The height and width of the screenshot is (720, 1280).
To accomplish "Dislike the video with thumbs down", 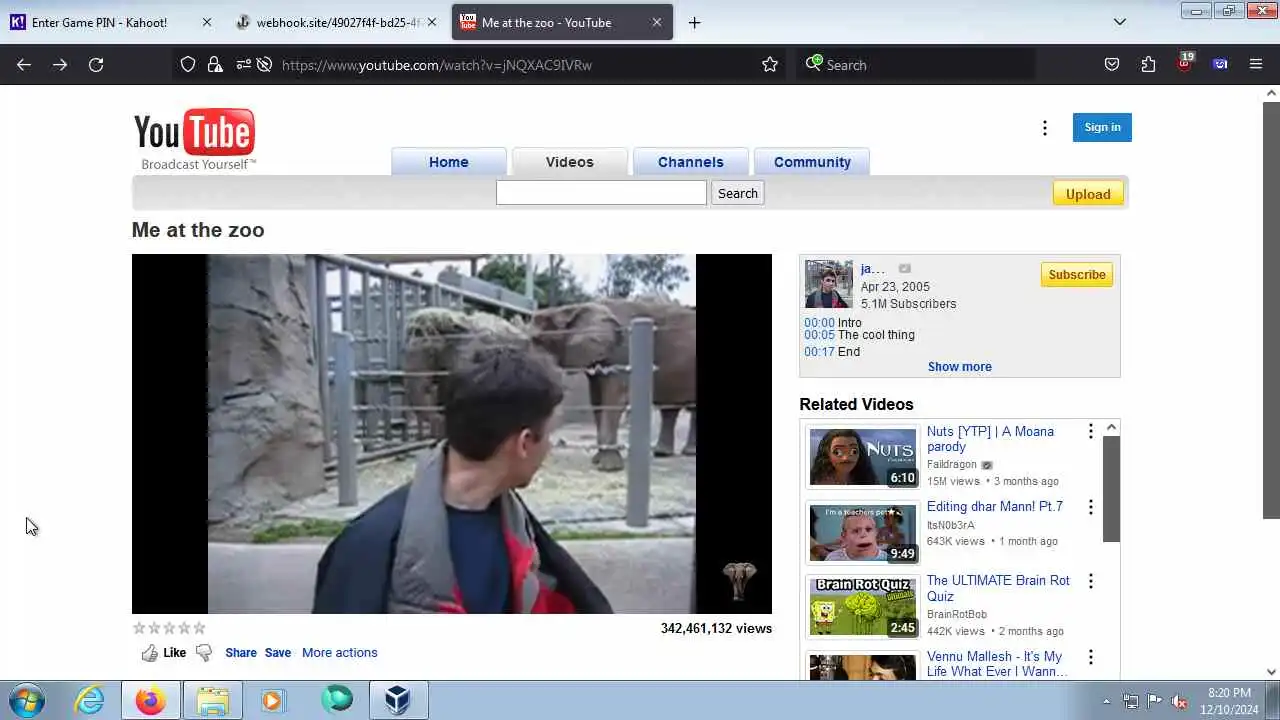I will (x=204, y=653).
